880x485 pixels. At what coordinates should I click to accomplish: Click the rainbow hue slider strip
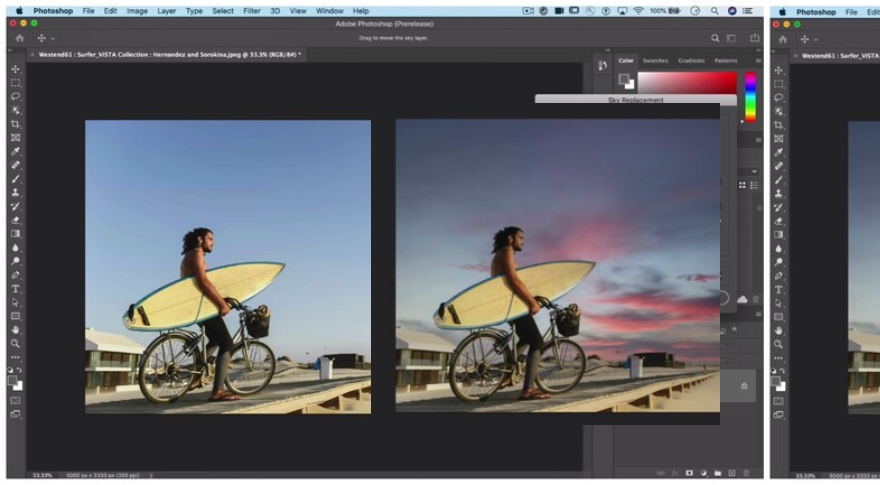750,97
